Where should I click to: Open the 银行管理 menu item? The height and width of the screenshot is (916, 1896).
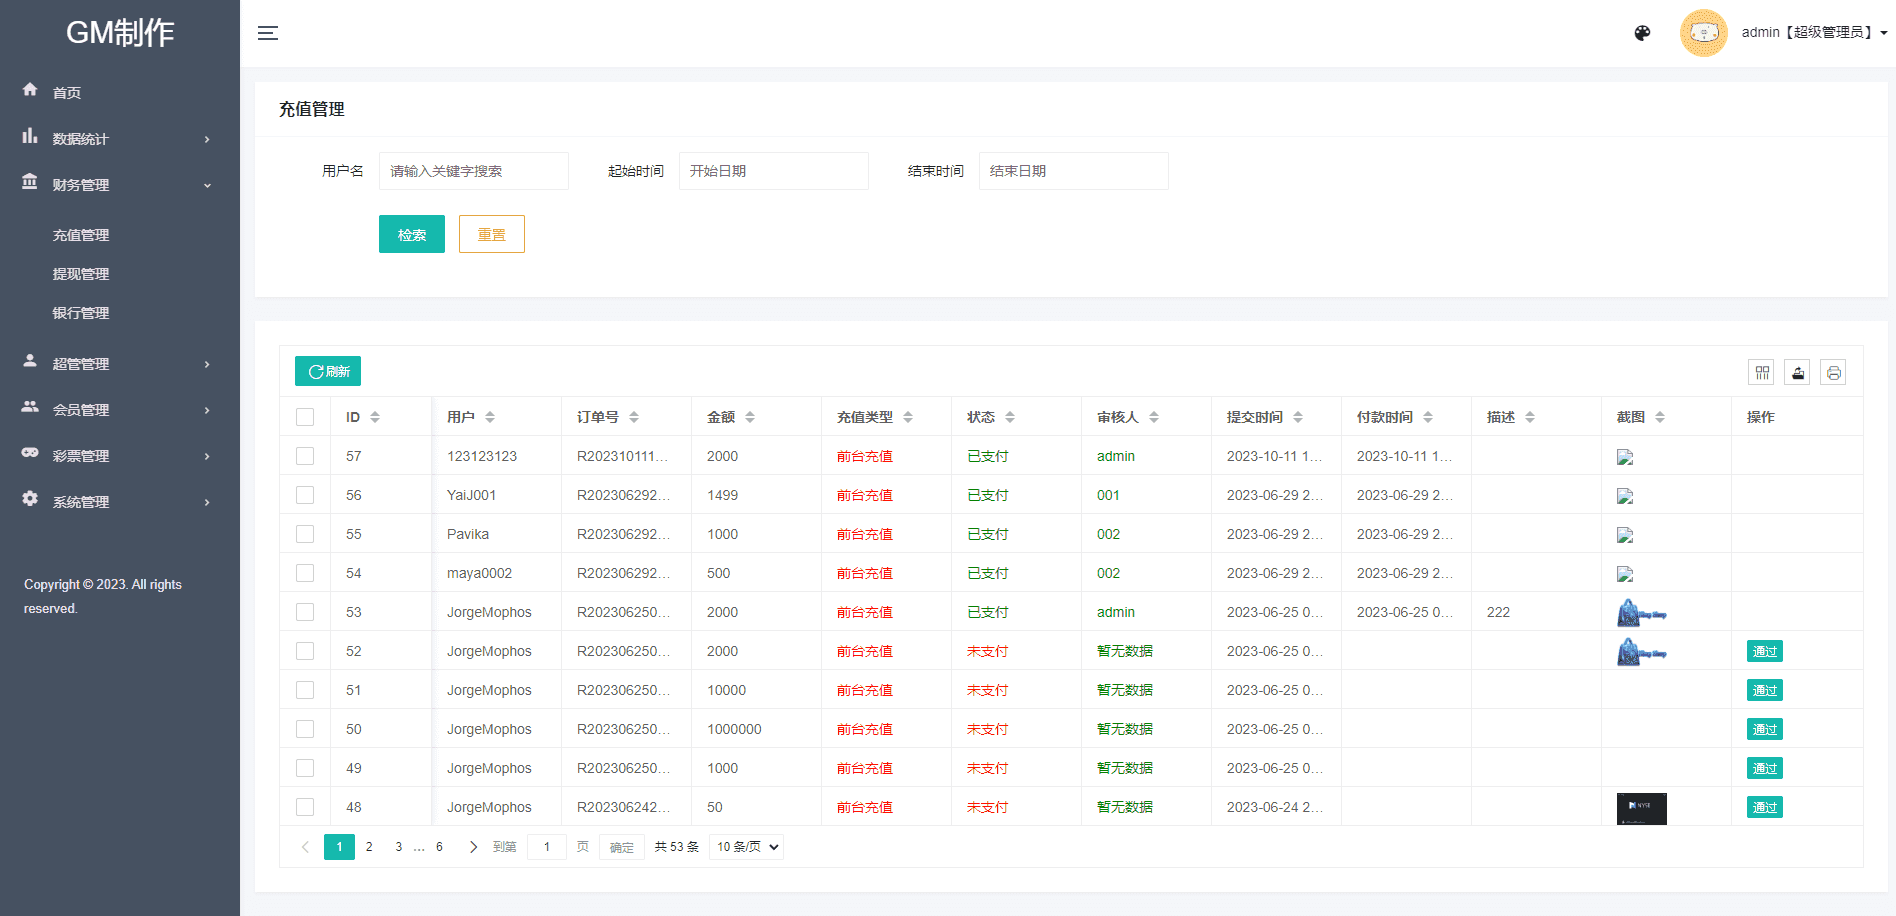tap(81, 313)
